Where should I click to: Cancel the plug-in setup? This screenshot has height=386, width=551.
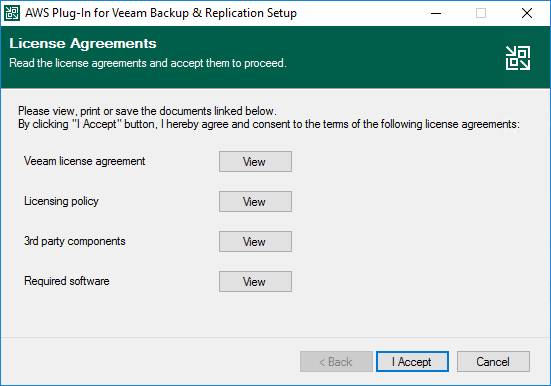pyautogui.click(x=493, y=361)
